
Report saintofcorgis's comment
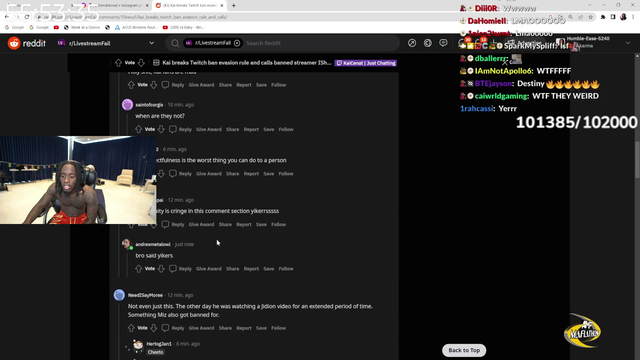251,129
